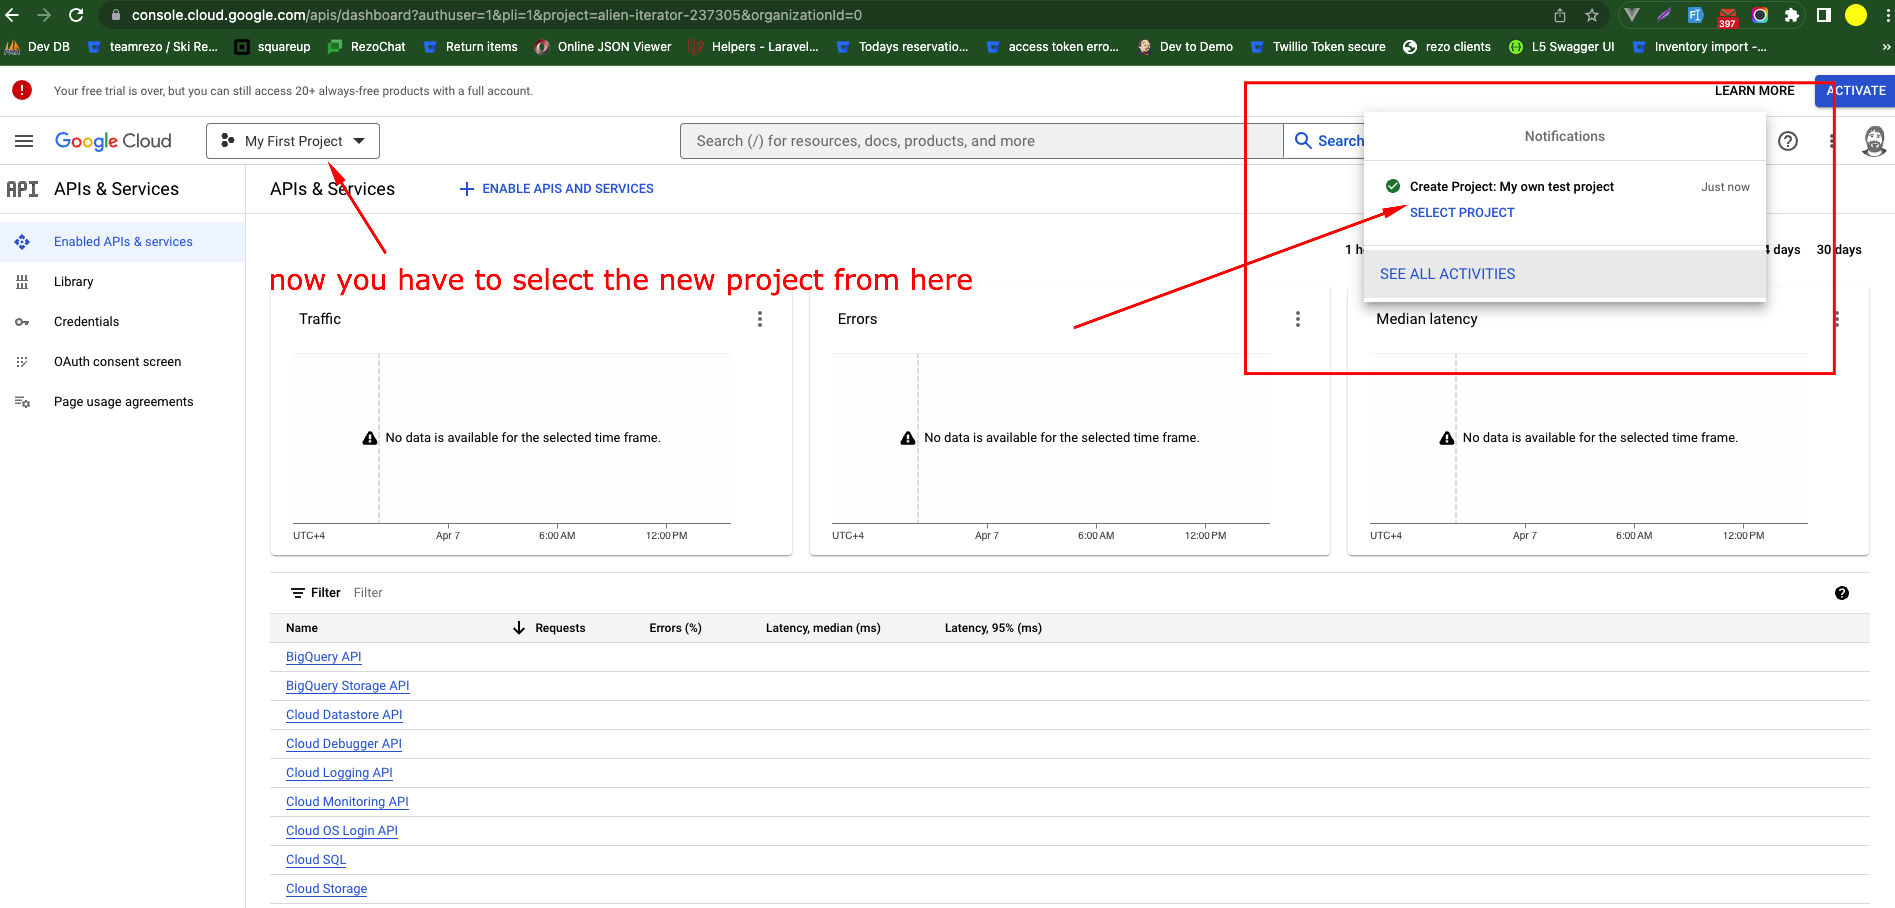
Task: Click the share page icon in address bar
Action: (x=1560, y=15)
